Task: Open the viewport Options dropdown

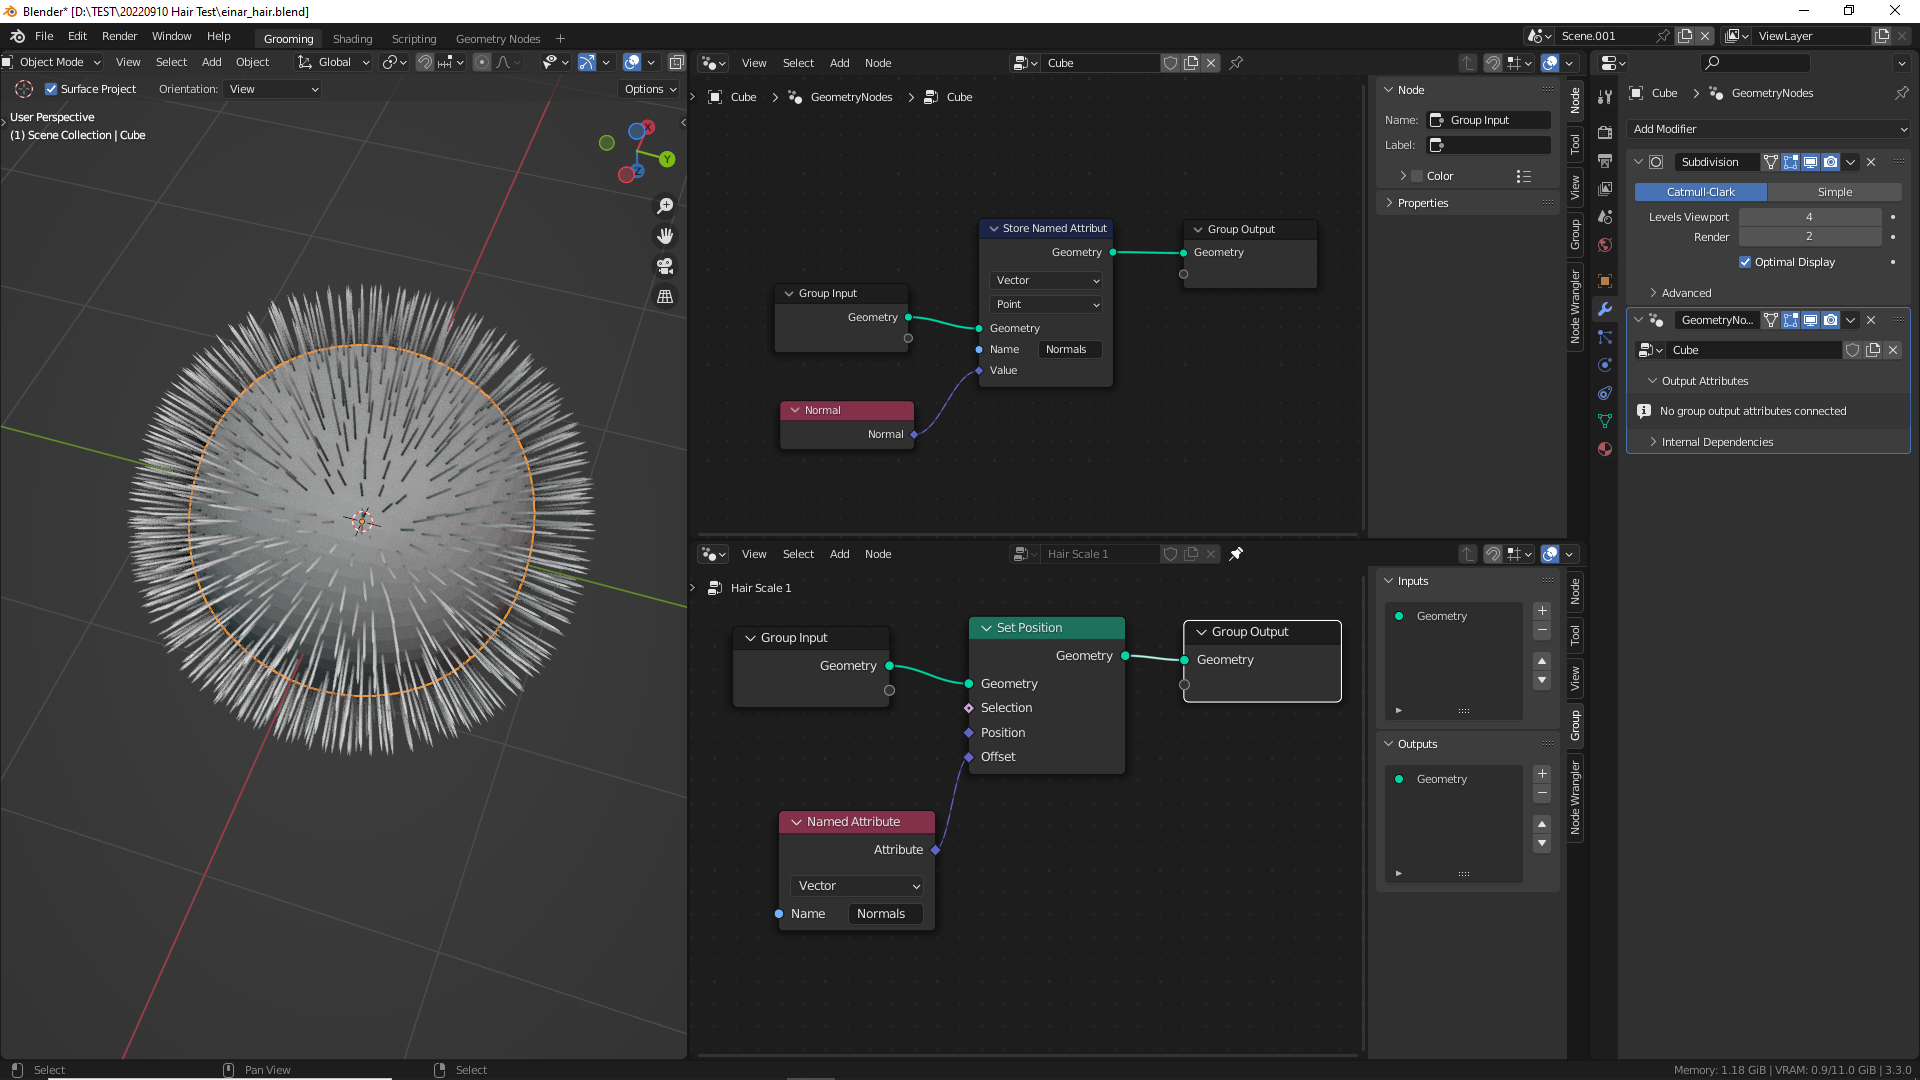Action: 650,89
